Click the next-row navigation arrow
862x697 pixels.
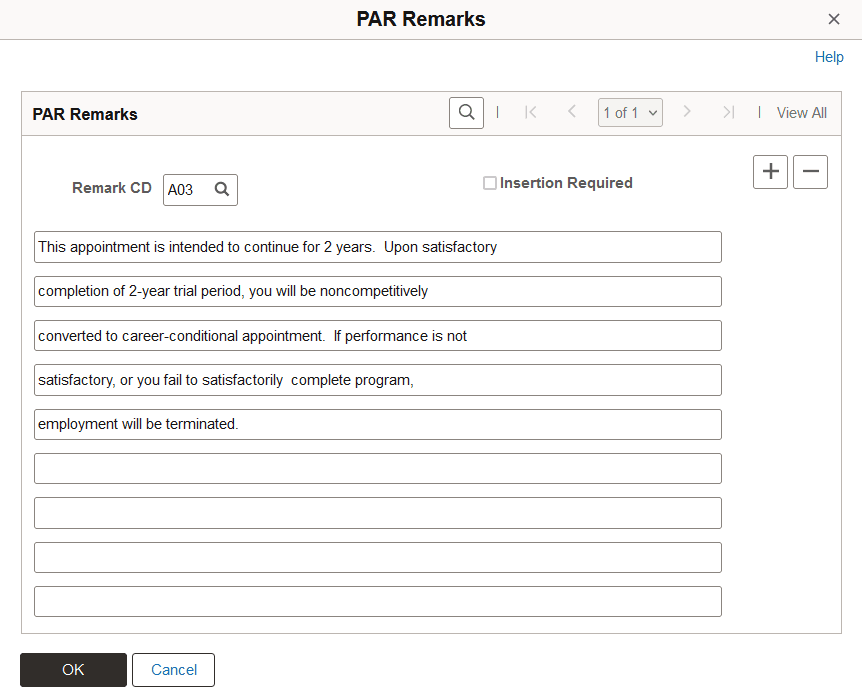687,112
